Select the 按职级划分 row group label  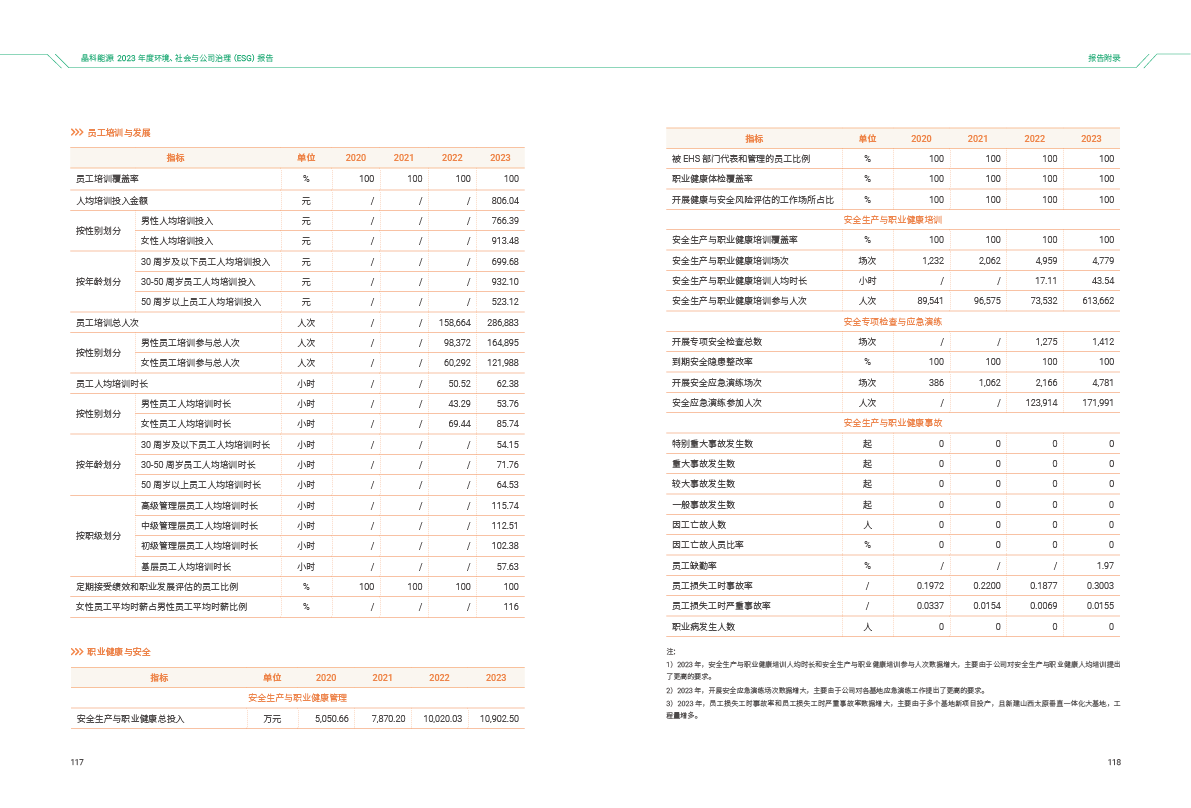point(99,536)
